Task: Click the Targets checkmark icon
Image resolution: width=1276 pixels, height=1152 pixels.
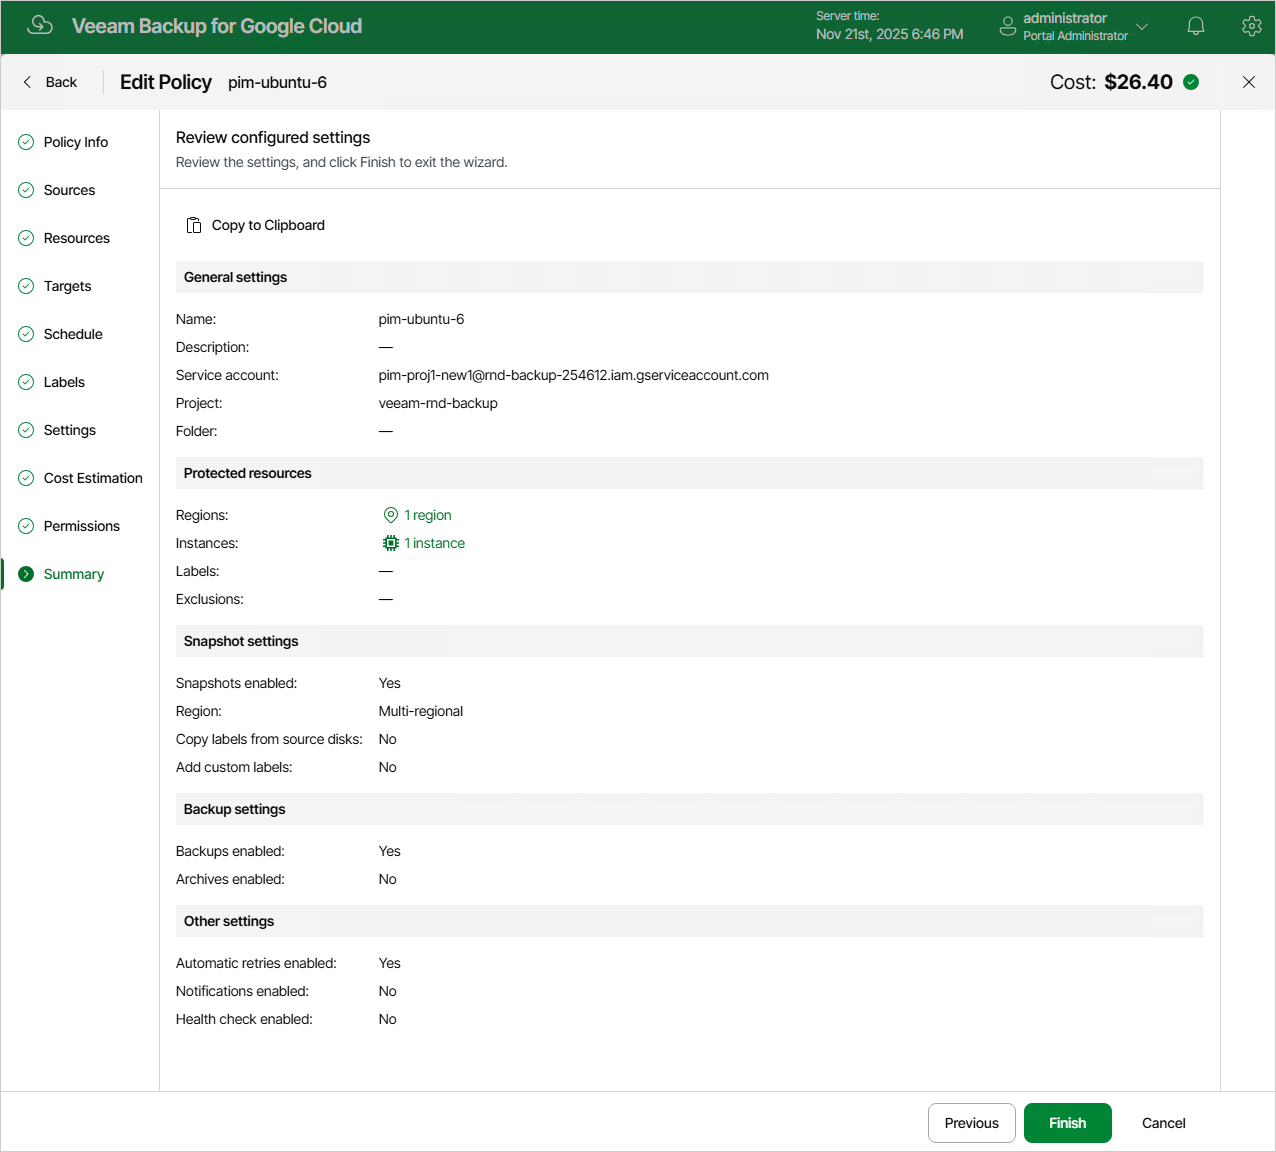Action: [x=26, y=286]
